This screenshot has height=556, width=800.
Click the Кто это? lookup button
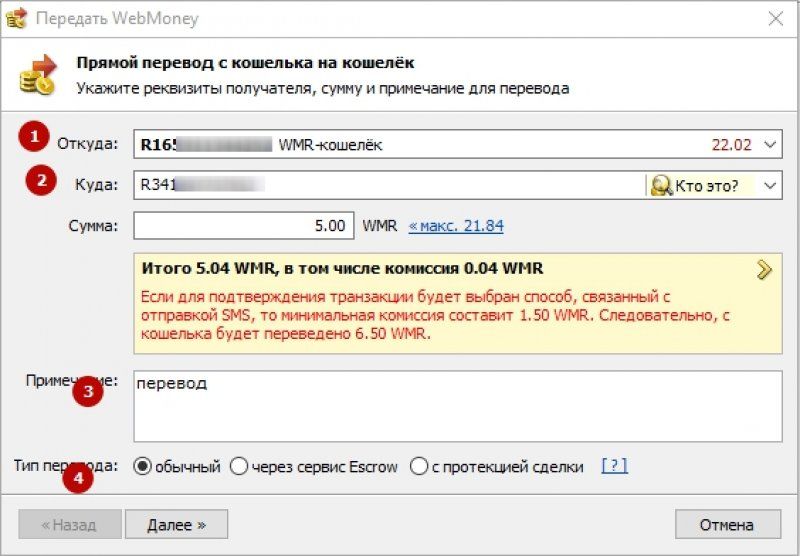(702, 185)
